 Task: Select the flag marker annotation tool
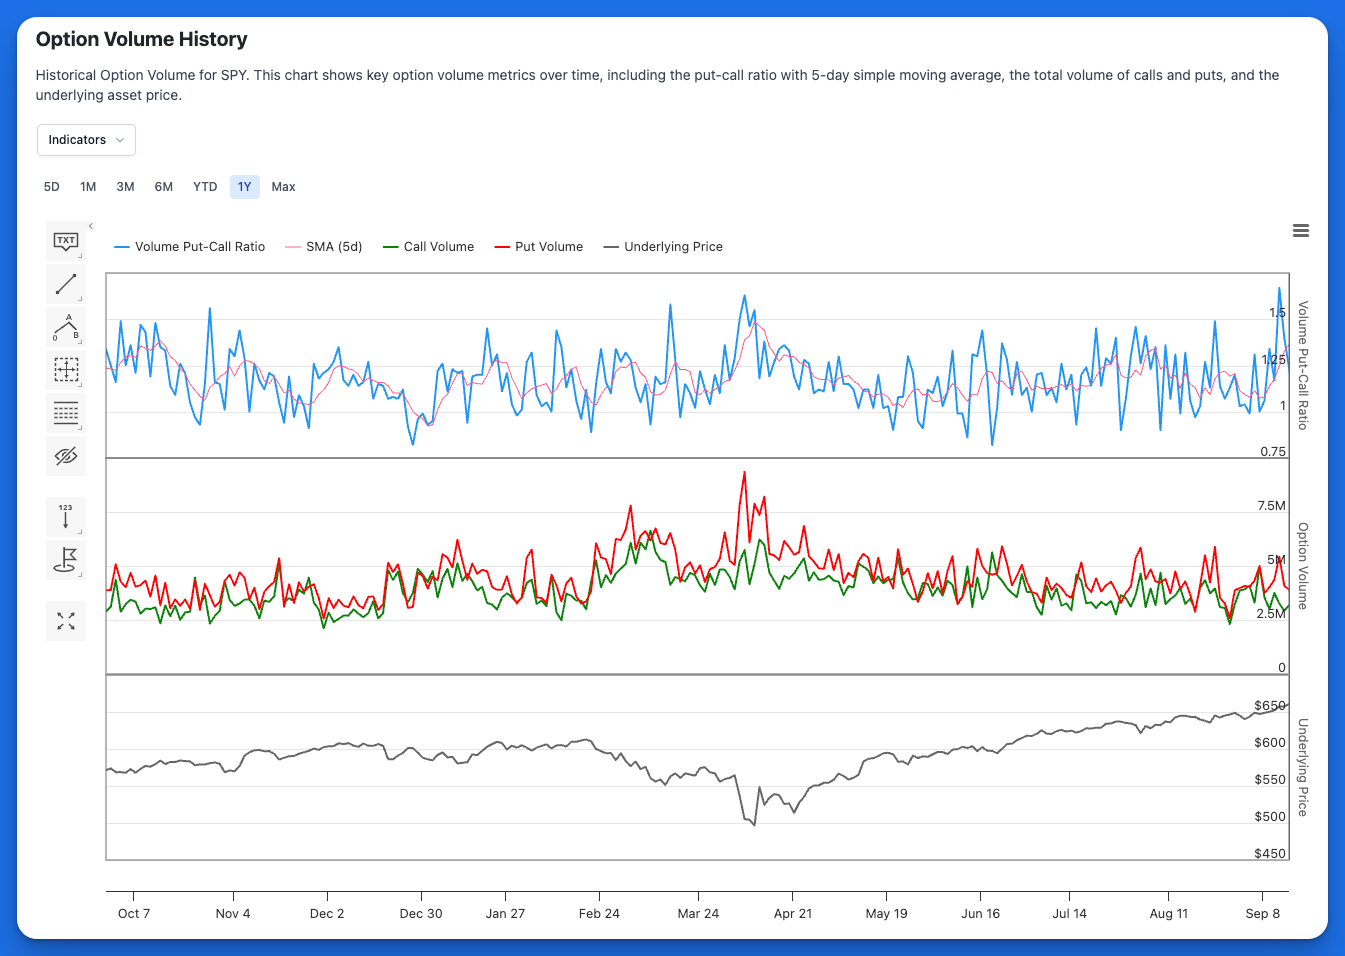click(x=66, y=559)
